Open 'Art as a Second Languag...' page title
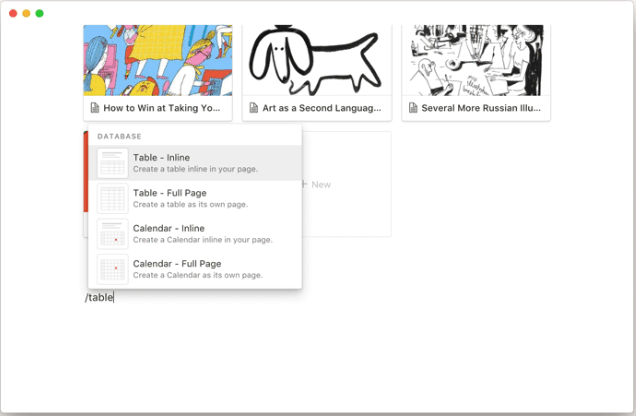Image resolution: width=636 pixels, height=416 pixels. 322,108
